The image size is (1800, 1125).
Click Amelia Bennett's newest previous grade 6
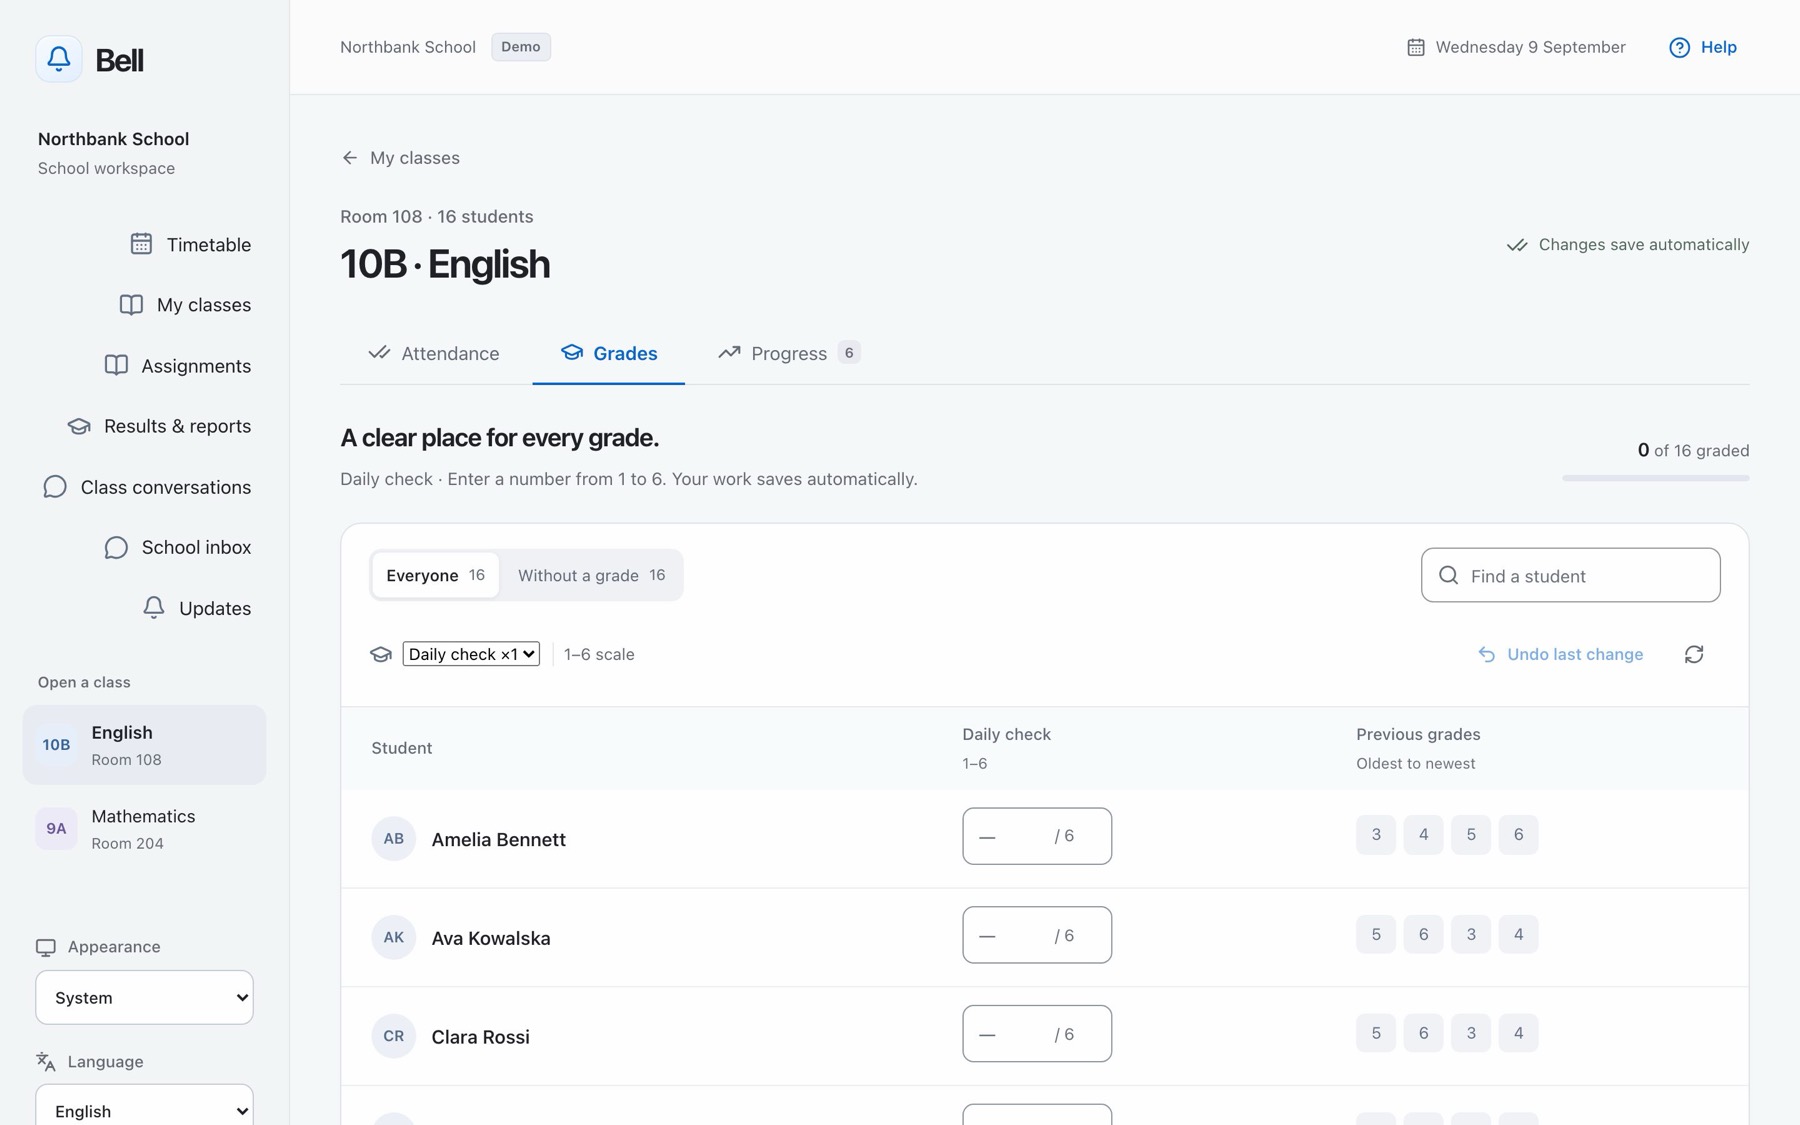(x=1519, y=835)
